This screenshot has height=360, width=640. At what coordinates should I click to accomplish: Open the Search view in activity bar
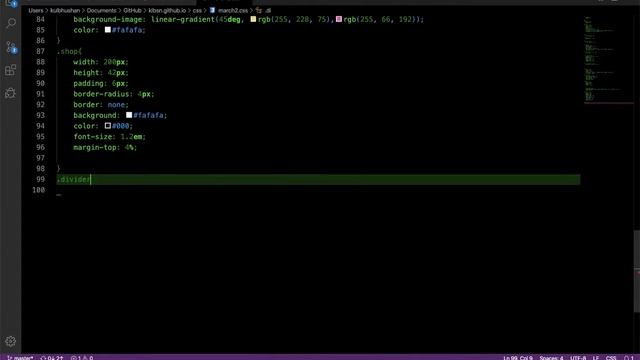click(11, 23)
